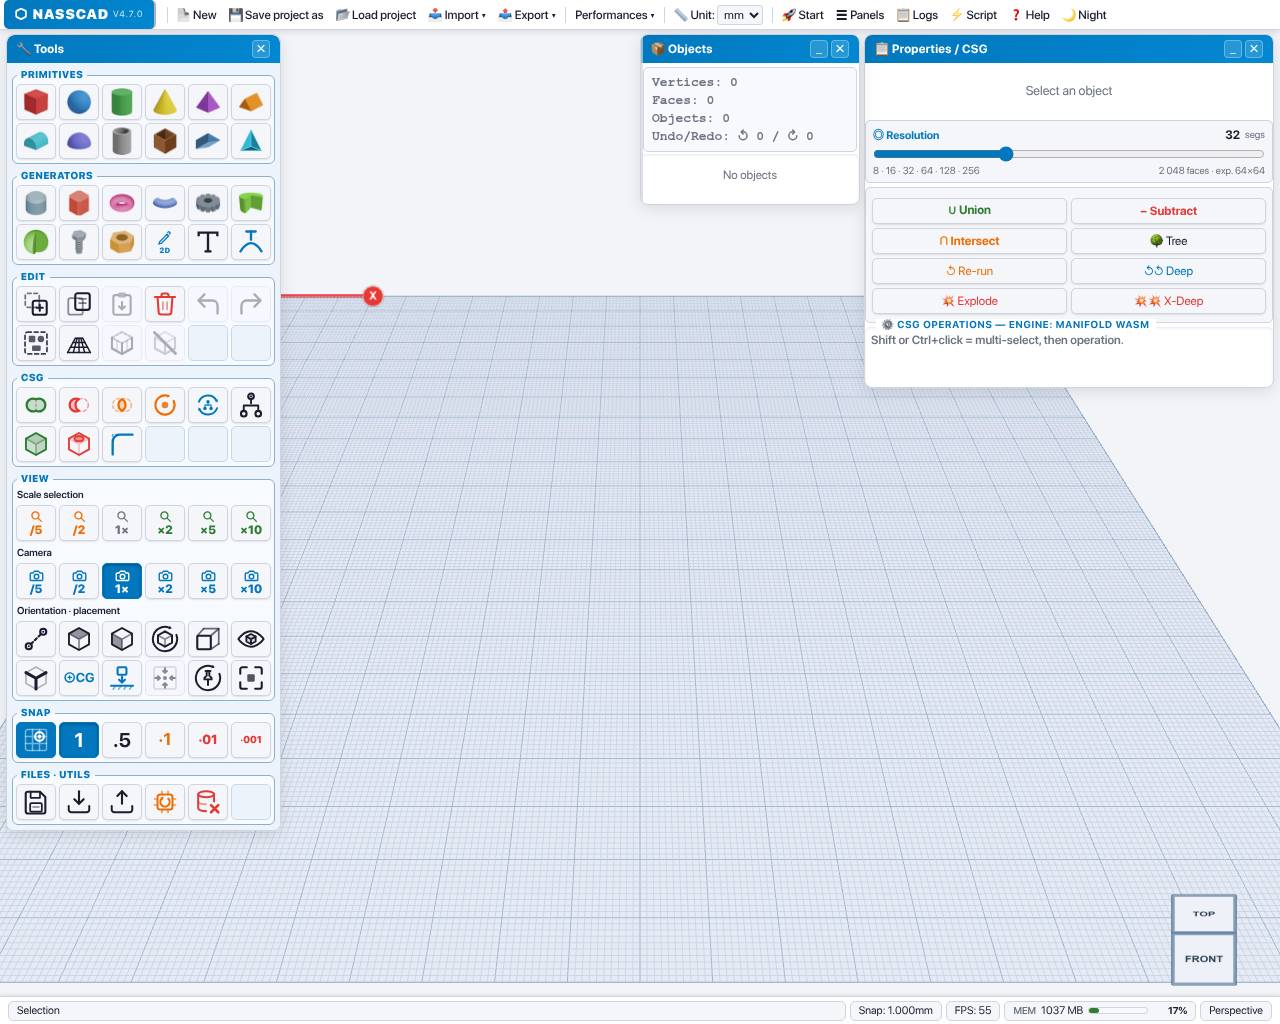Open the Logs panel

[x=917, y=15]
